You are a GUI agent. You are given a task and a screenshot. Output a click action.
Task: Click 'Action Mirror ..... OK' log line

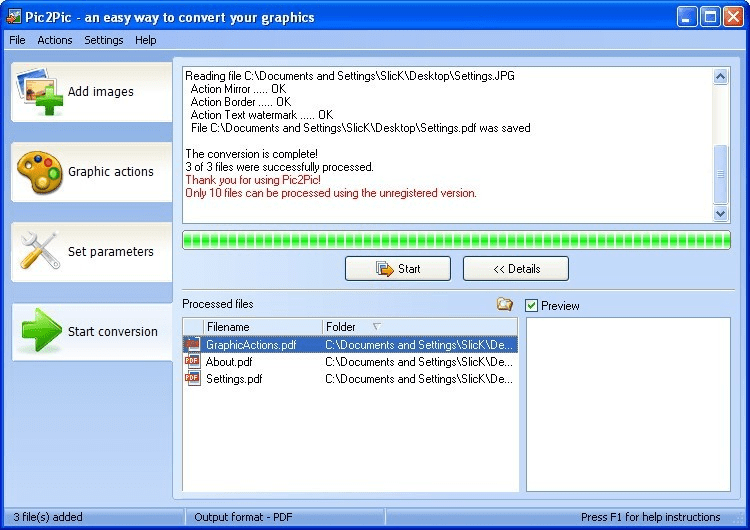point(238,89)
